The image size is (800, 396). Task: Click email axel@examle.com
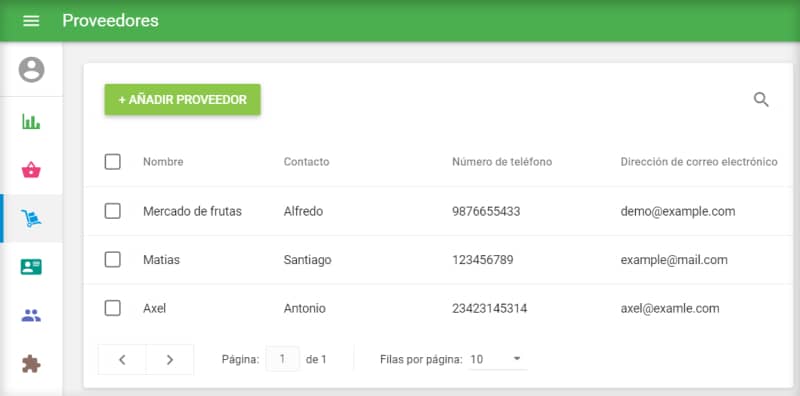pyautogui.click(x=670, y=308)
